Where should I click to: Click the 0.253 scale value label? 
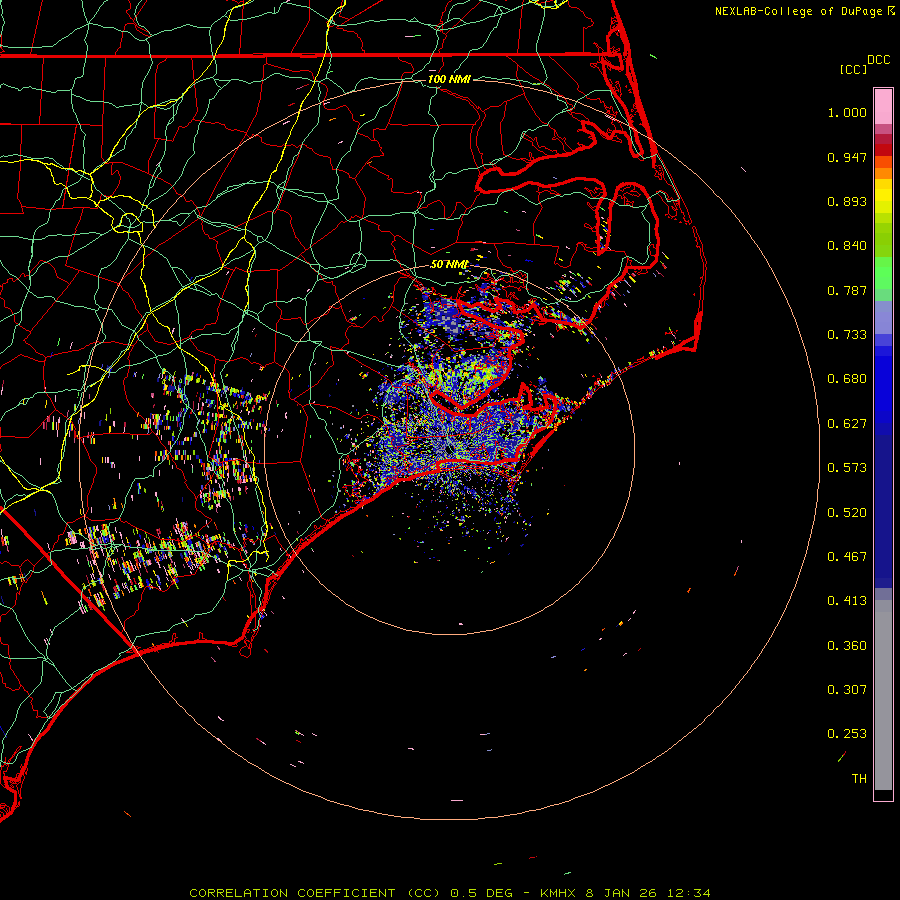847,734
